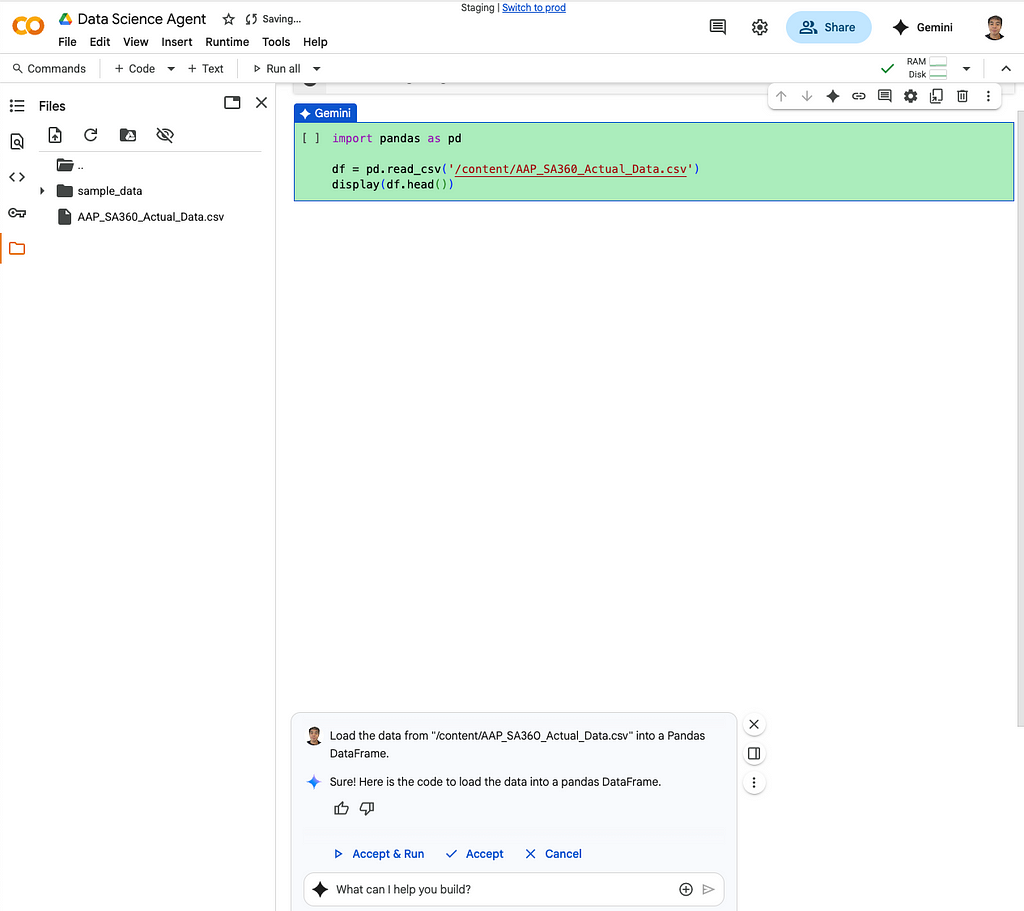The width and height of the screenshot is (1024, 911).
Task: Click Run all
Action: [276, 69]
